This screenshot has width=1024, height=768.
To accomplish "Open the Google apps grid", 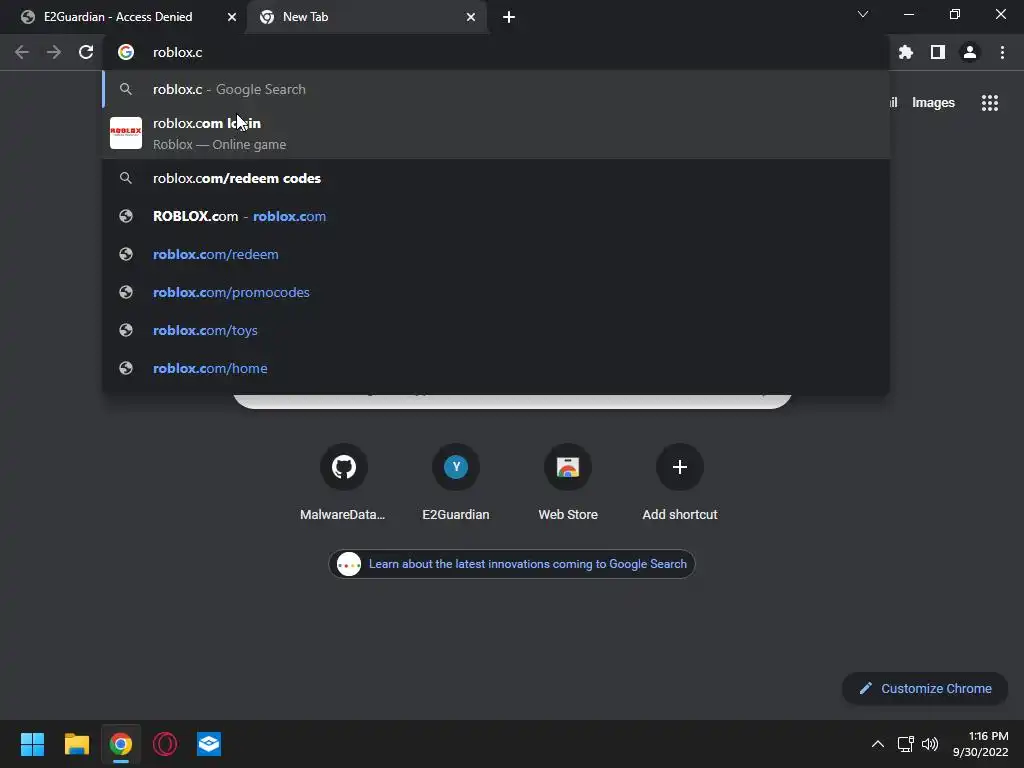I will coord(990,103).
